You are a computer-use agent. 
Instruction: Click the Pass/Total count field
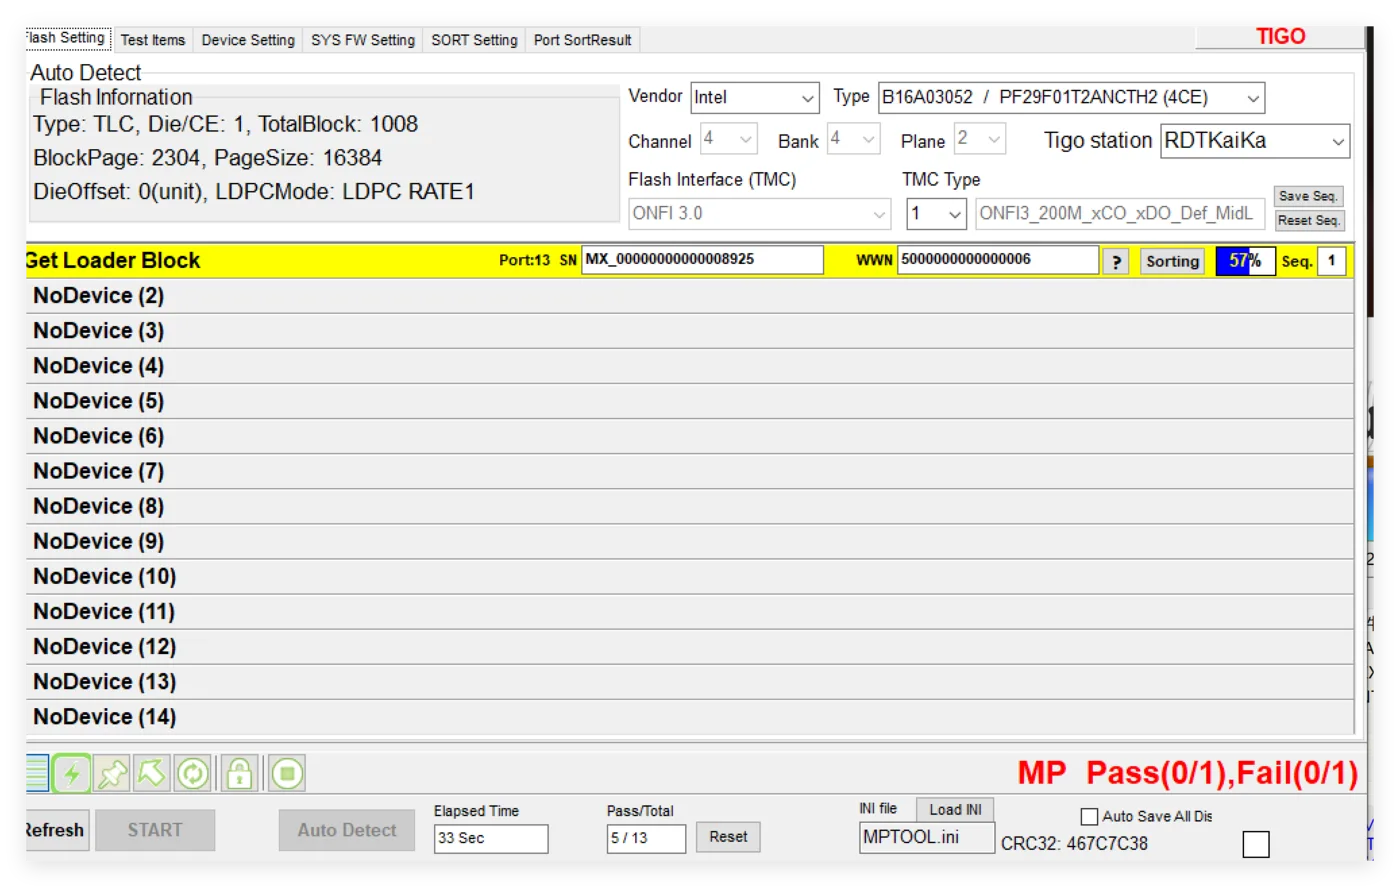[646, 838]
